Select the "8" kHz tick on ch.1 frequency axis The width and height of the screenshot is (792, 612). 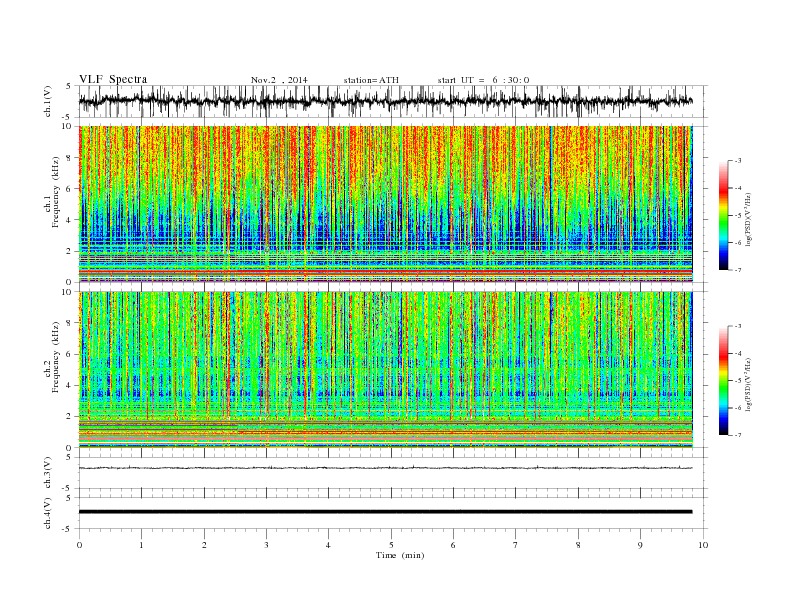pyautogui.click(x=70, y=158)
